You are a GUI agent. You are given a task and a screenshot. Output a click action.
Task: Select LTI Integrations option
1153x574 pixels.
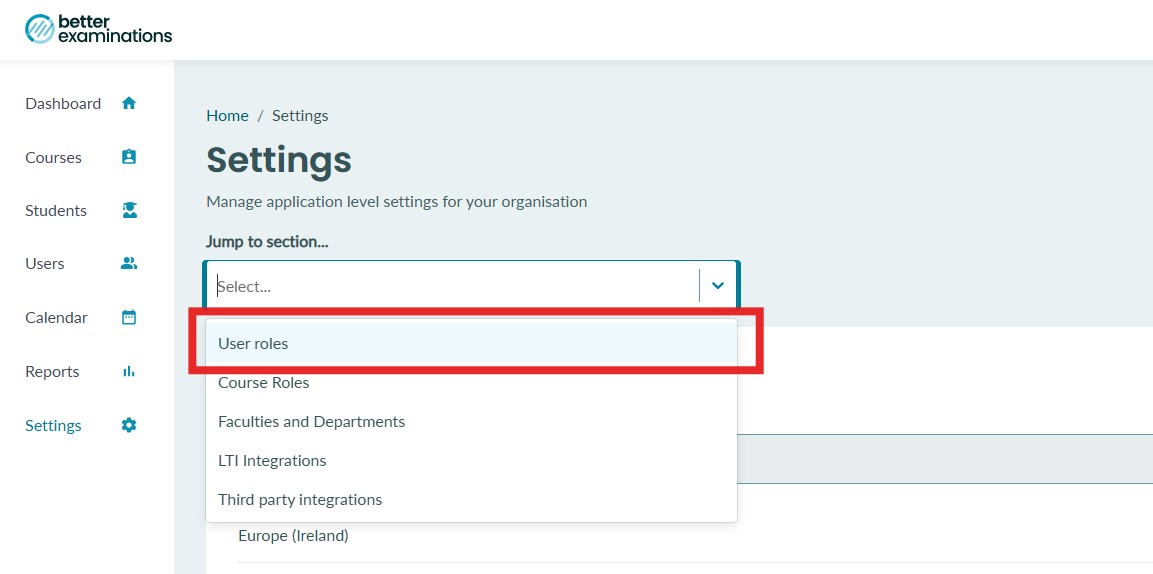click(471, 461)
